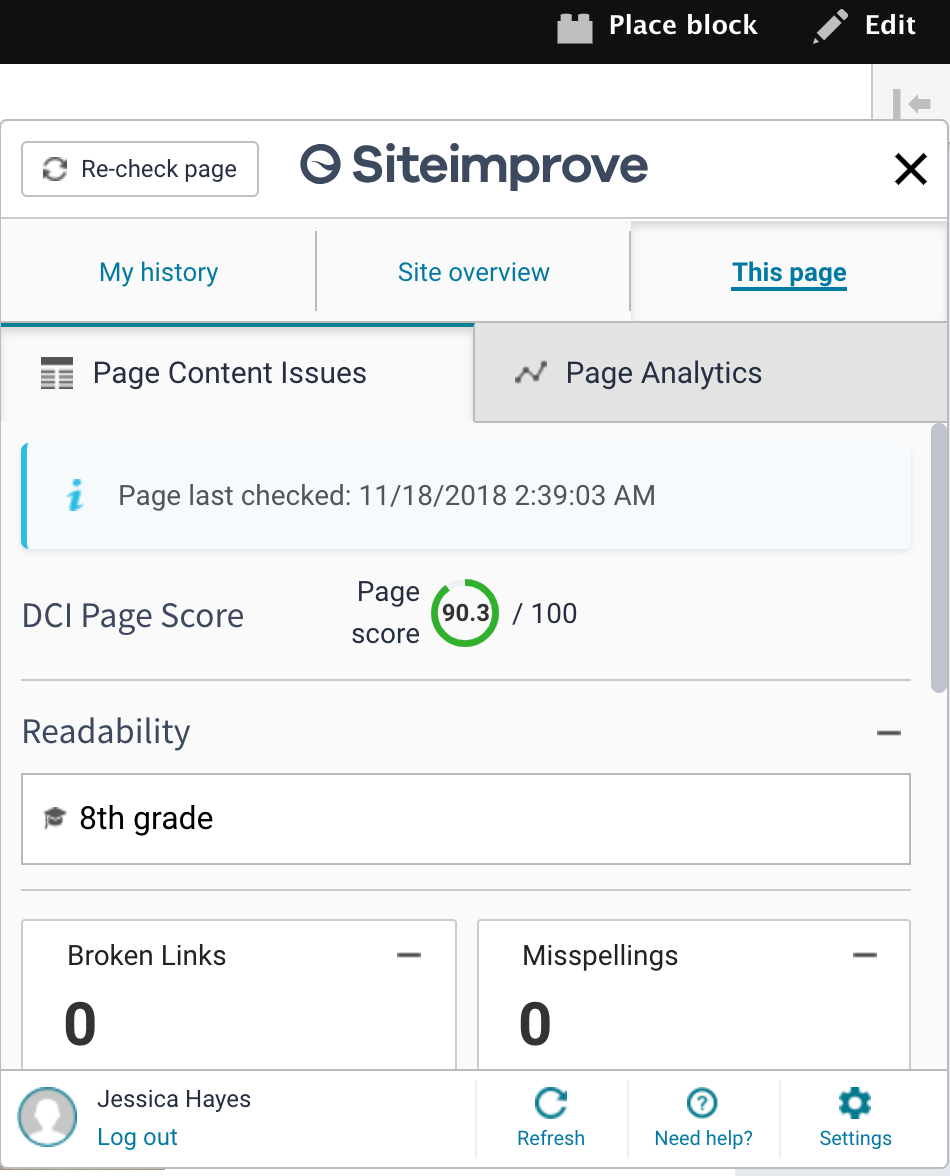Click the 90.3 page score circle

pyautogui.click(x=465, y=613)
